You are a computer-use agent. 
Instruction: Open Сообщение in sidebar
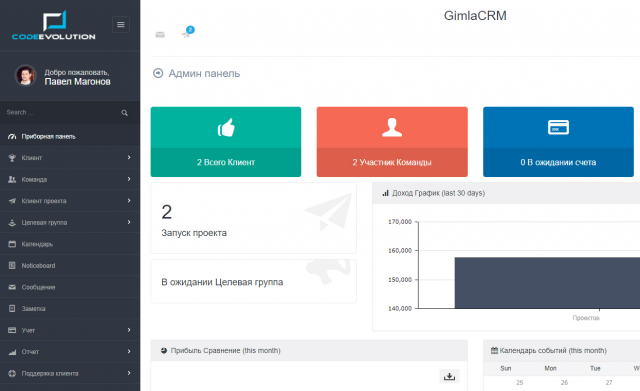click(x=70, y=287)
